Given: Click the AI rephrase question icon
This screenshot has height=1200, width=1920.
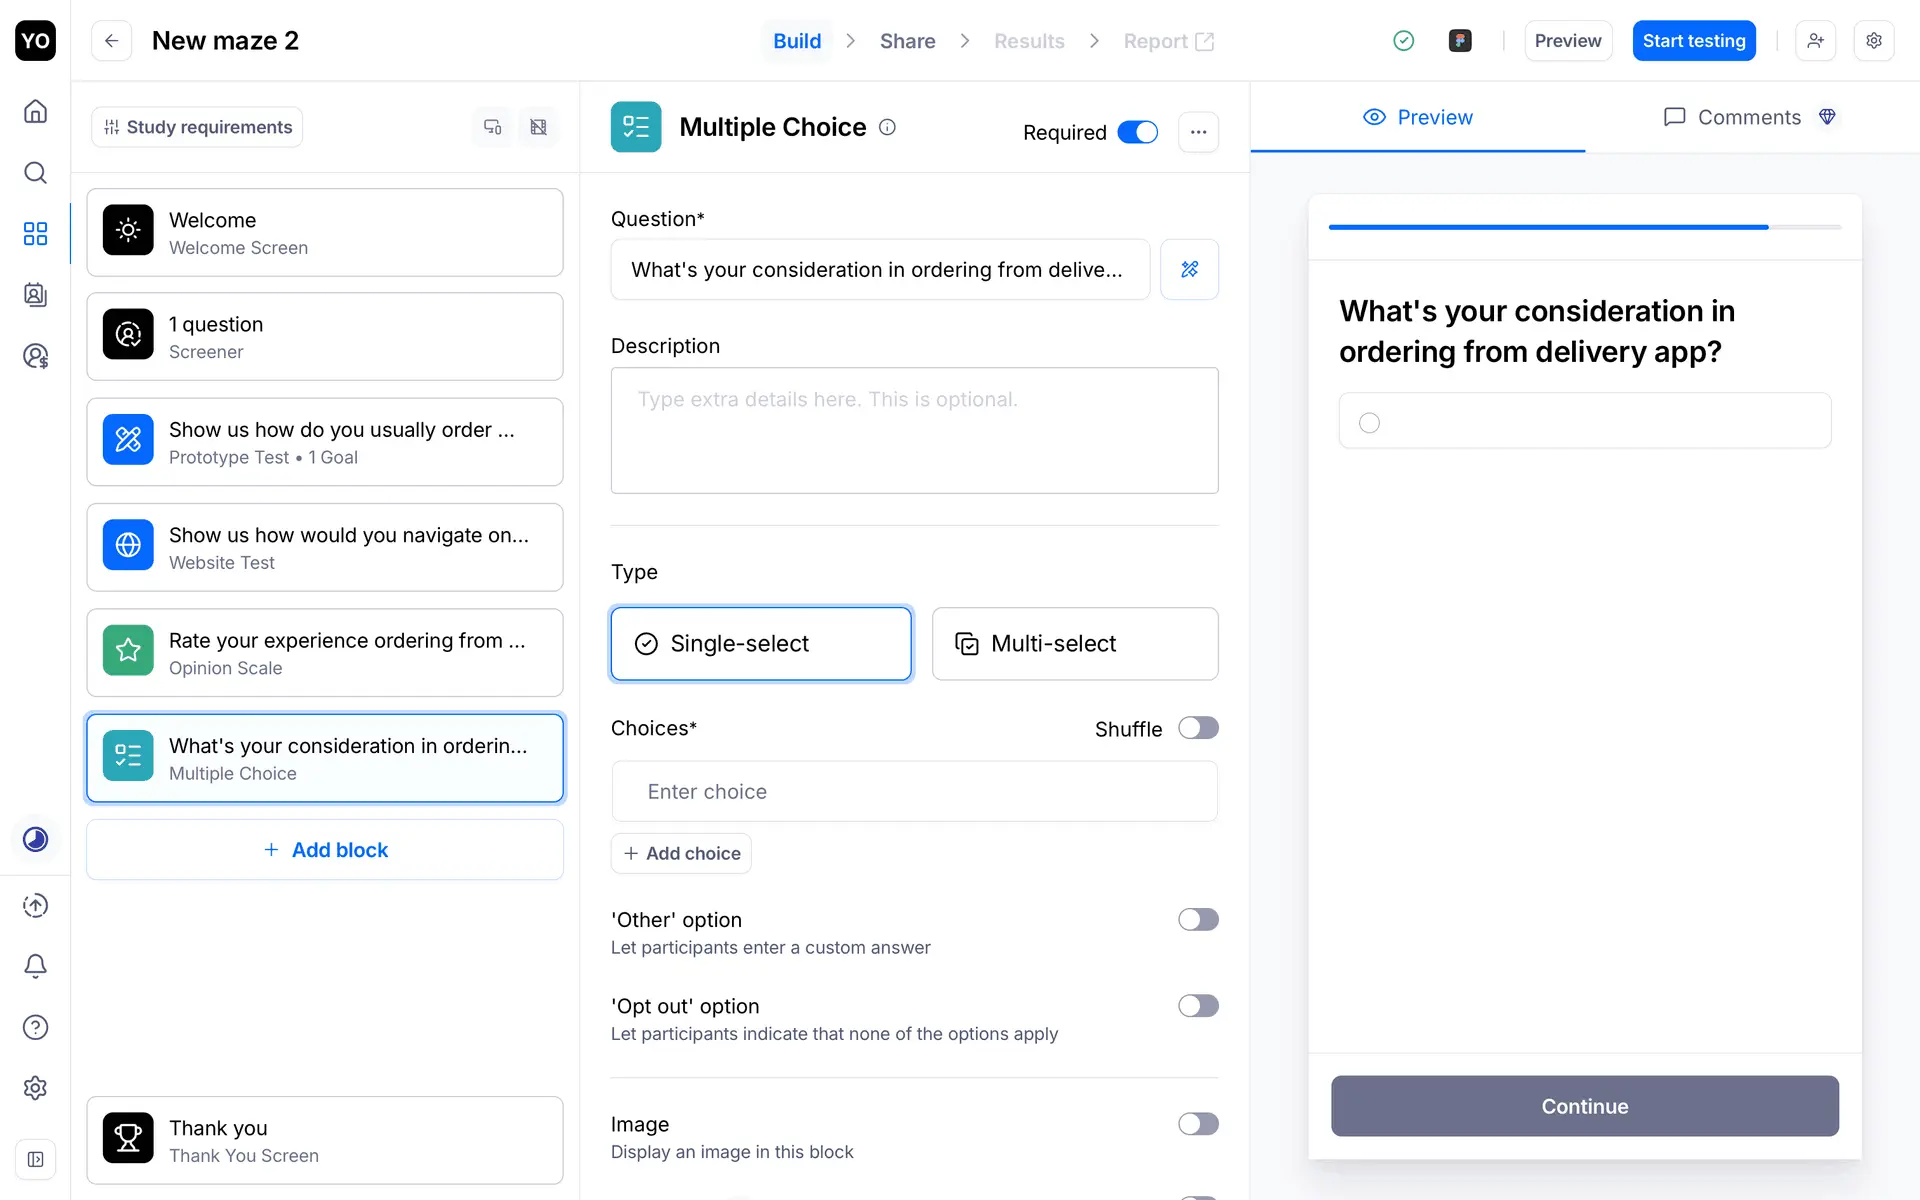Looking at the screenshot, I should (x=1189, y=269).
